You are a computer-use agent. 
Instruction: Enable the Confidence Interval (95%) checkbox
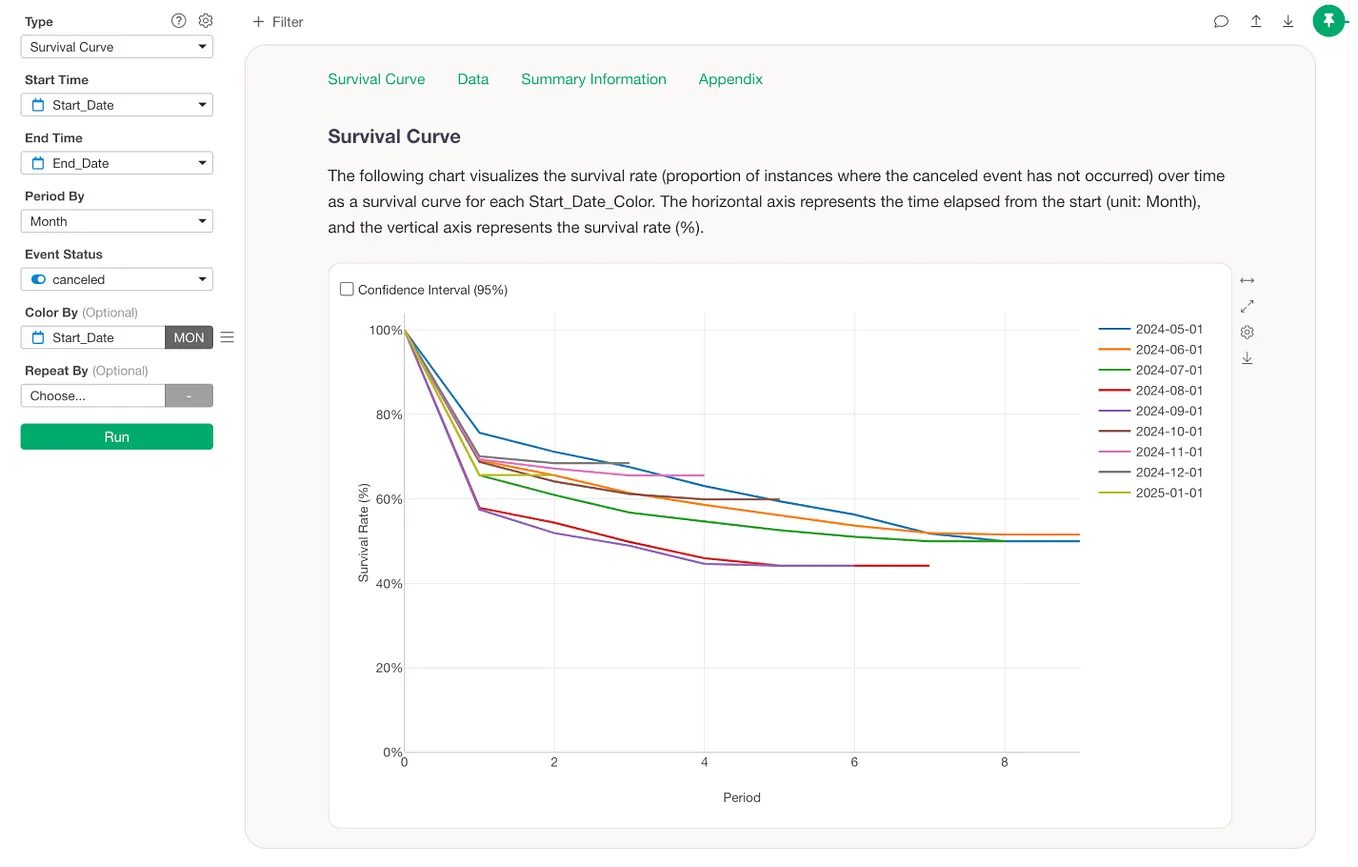coord(347,289)
